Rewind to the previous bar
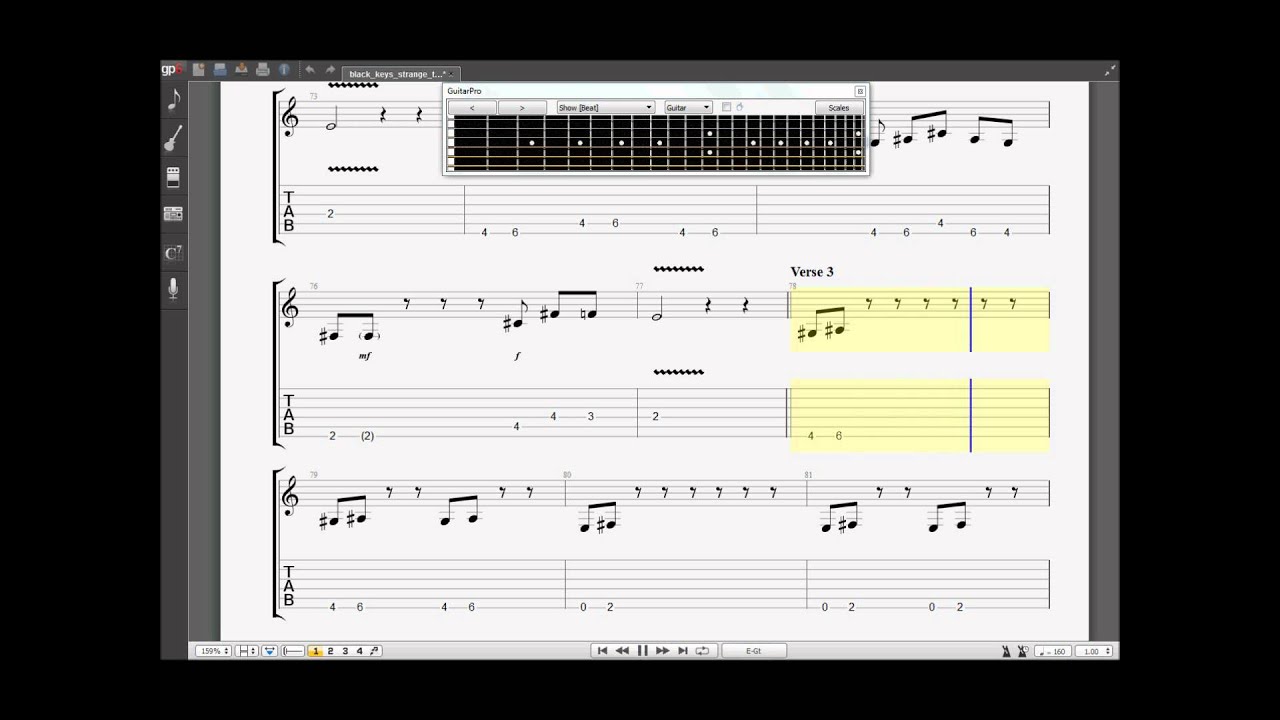Image resolution: width=1280 pixels, height=720 pixels. (x=622, y=651)
